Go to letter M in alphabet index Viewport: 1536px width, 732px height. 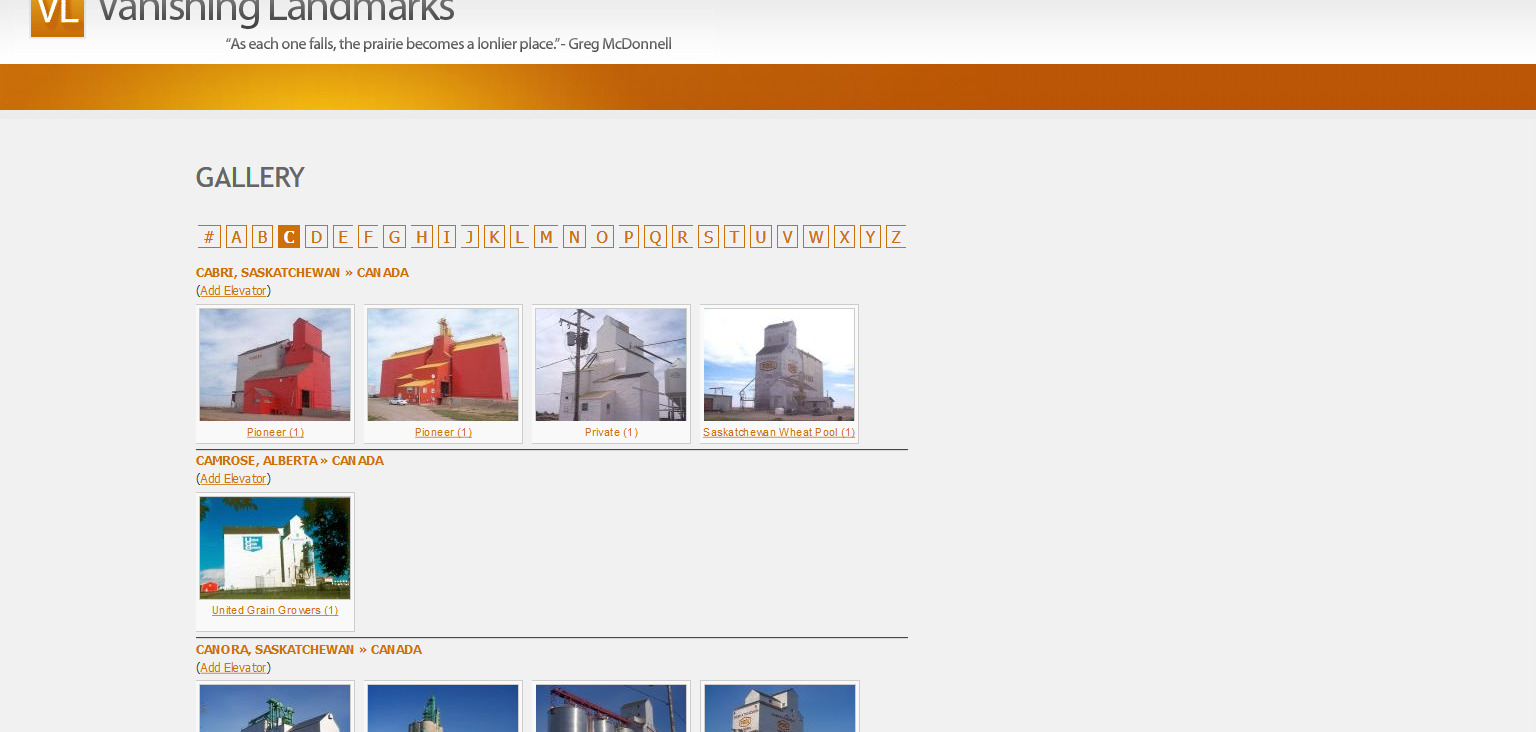point(545,237)
